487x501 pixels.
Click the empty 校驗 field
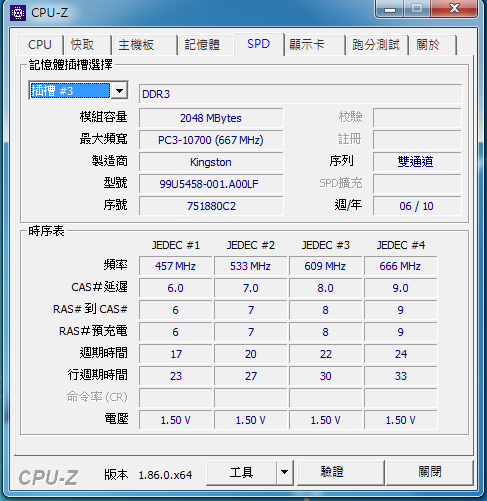point(417,117)
